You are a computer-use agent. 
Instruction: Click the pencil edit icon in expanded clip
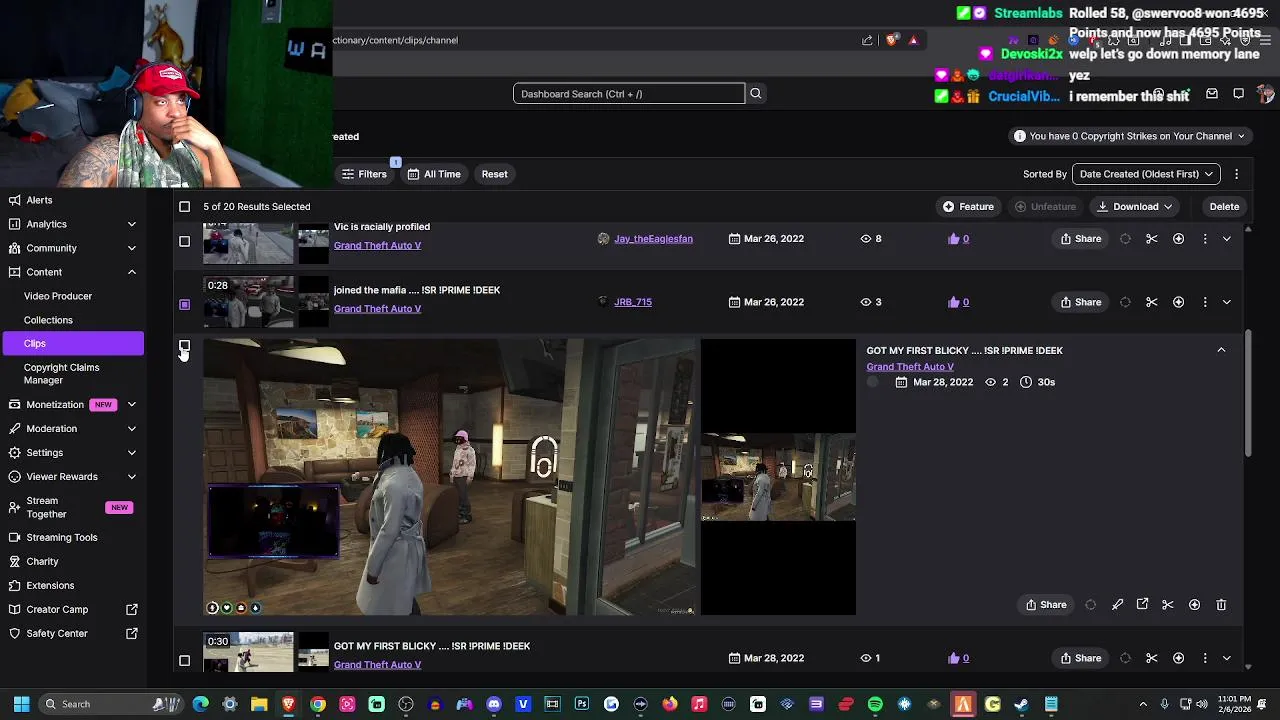coord(1117,605)
